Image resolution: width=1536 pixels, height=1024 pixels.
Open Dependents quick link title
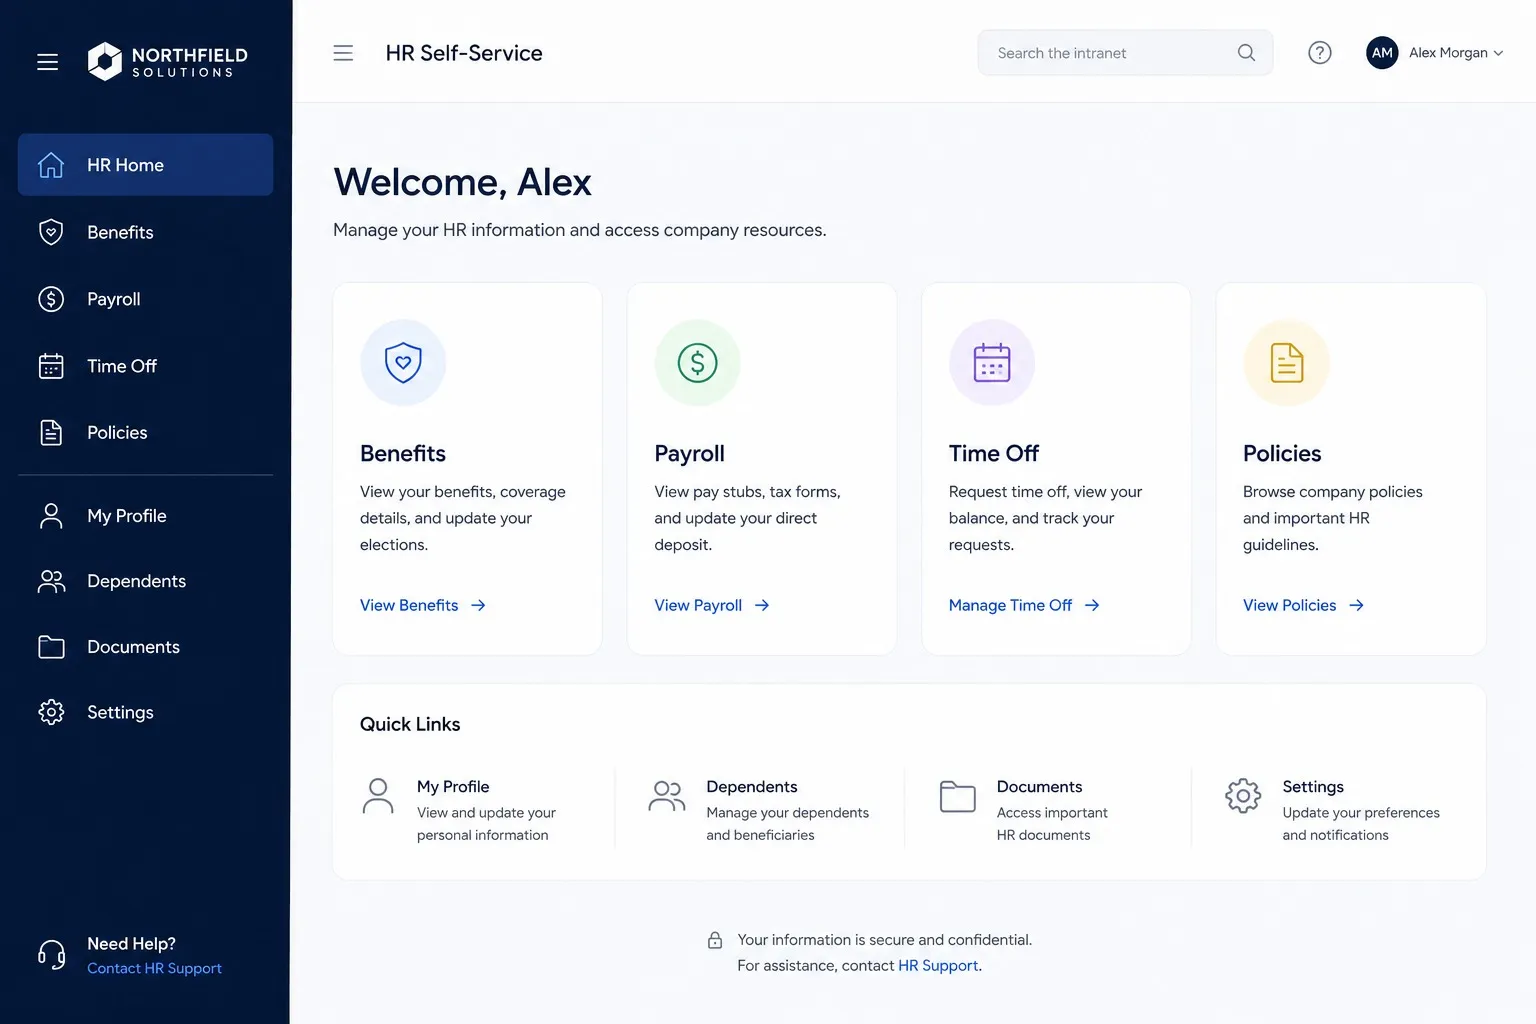(752, 787)
